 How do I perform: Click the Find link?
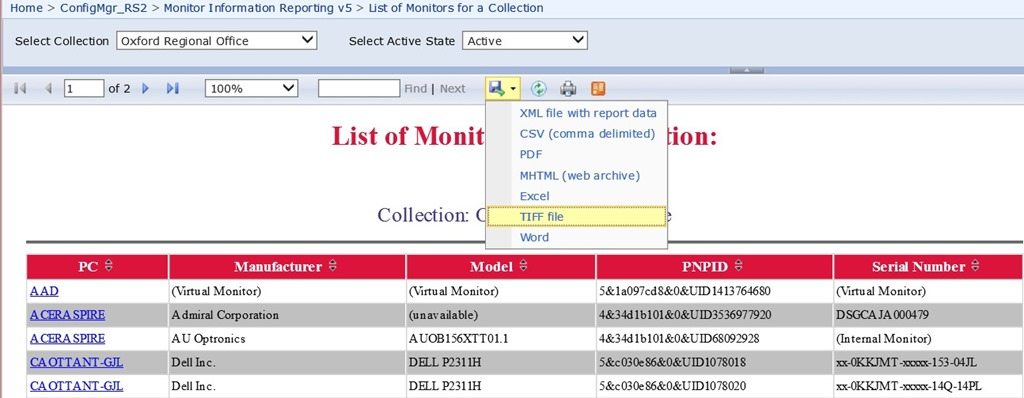(x=415, y=88)
